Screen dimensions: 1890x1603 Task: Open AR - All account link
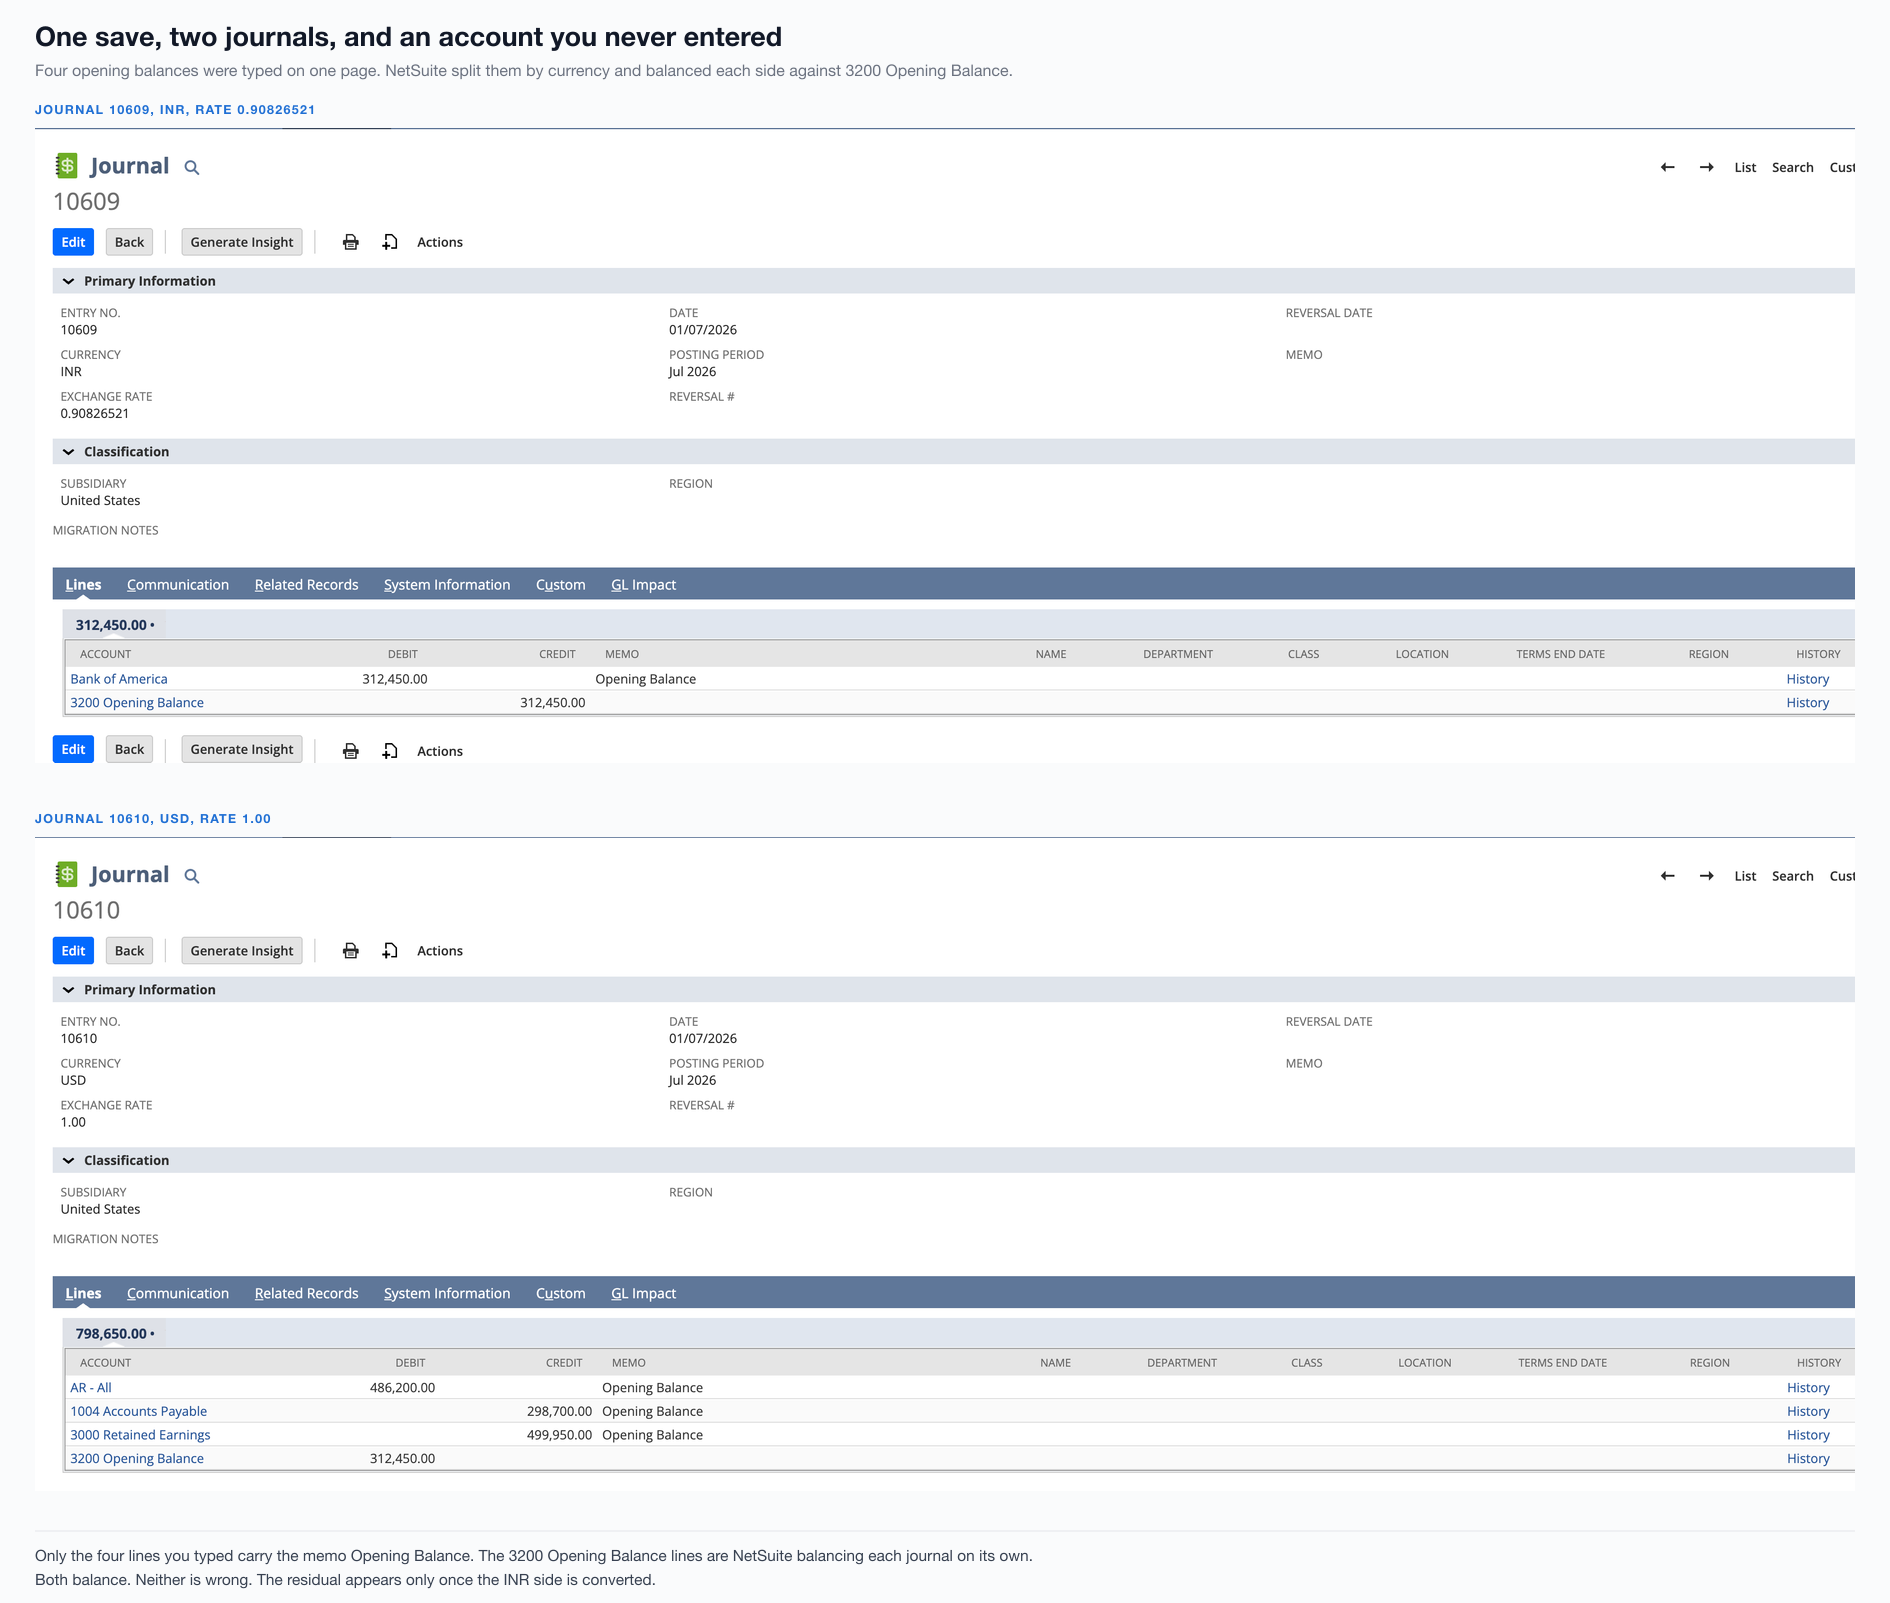tap(91, 1388)
